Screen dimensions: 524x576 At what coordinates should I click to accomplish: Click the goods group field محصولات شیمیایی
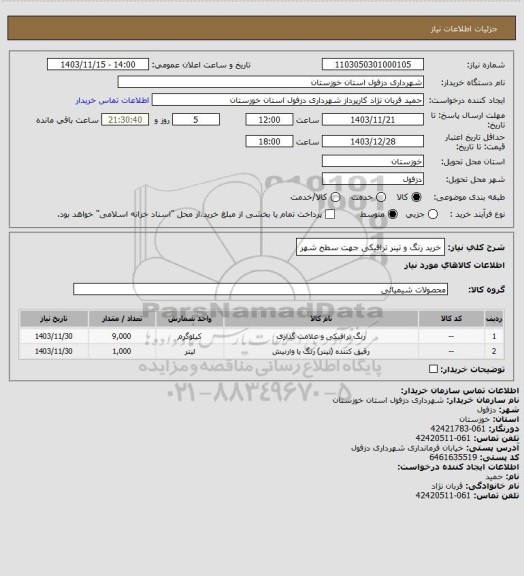[260, 289]
